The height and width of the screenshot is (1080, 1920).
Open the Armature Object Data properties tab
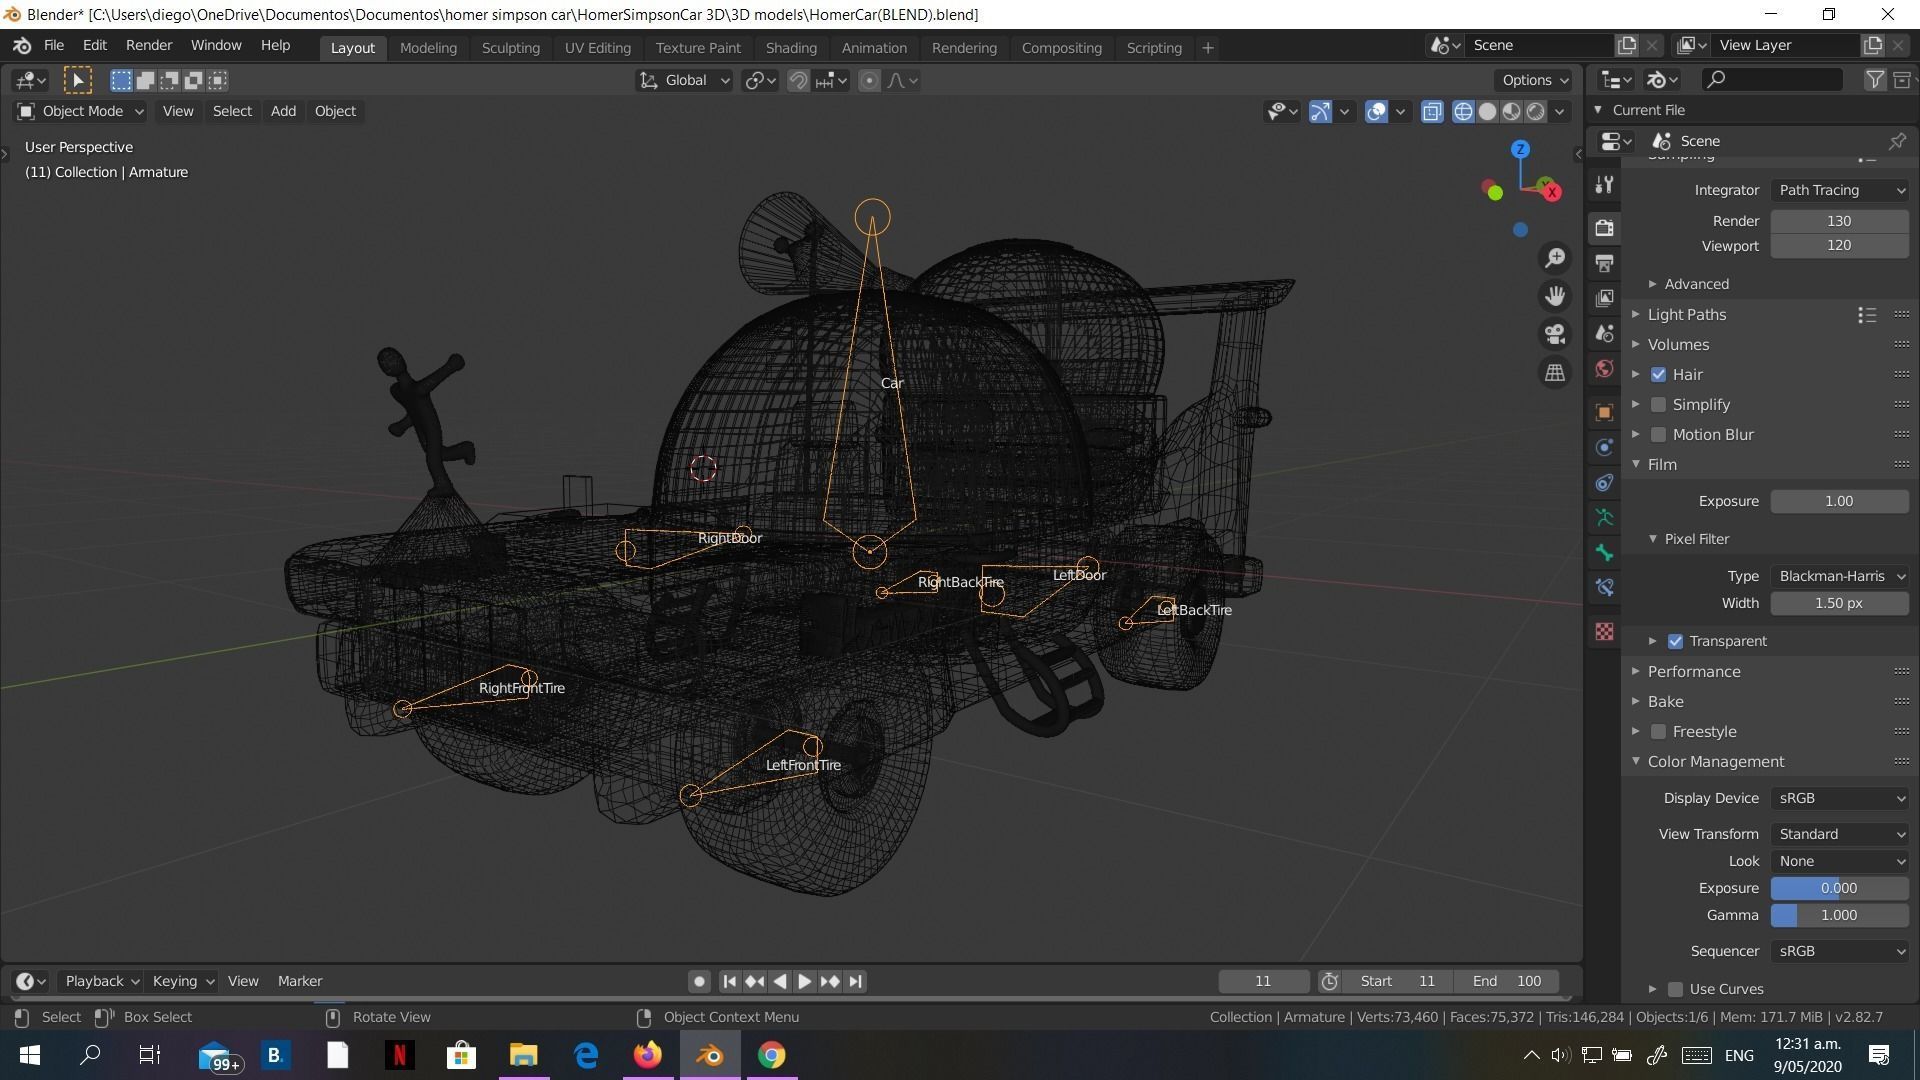click(x=1604, y=517)
